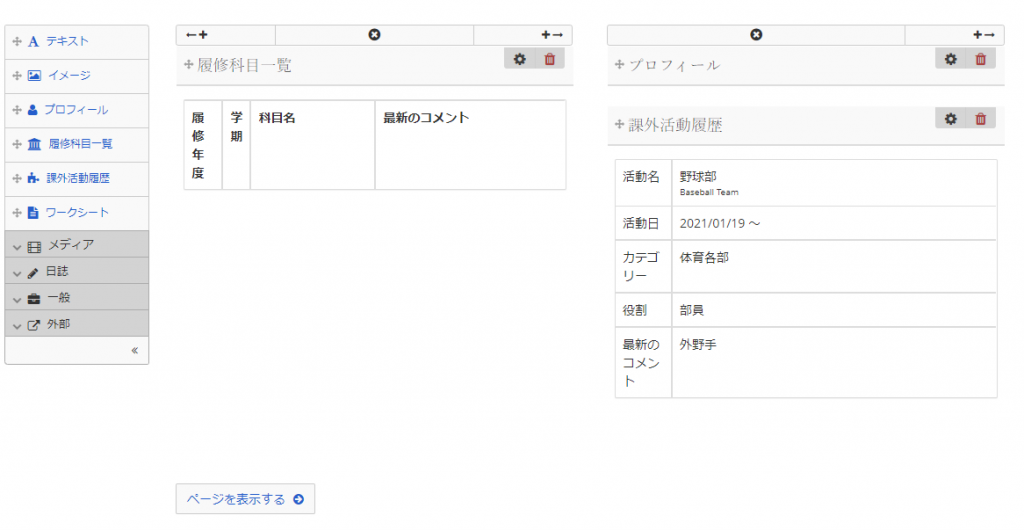The width and height of the screenshot is (1024, 530).
Task: Expand the メディア section
Action: pos(77,245)
